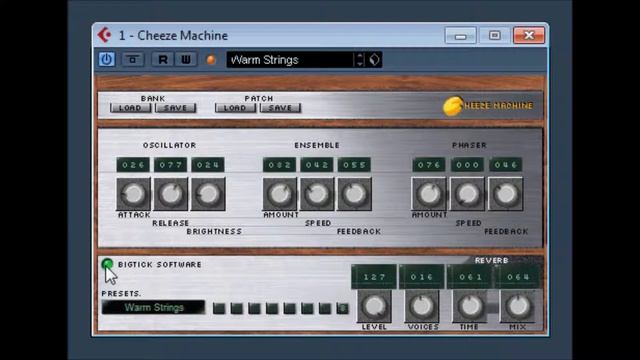Click the Ensemble Feedback value 055
The image size is (640, 360).
click(x=354, y=165)
